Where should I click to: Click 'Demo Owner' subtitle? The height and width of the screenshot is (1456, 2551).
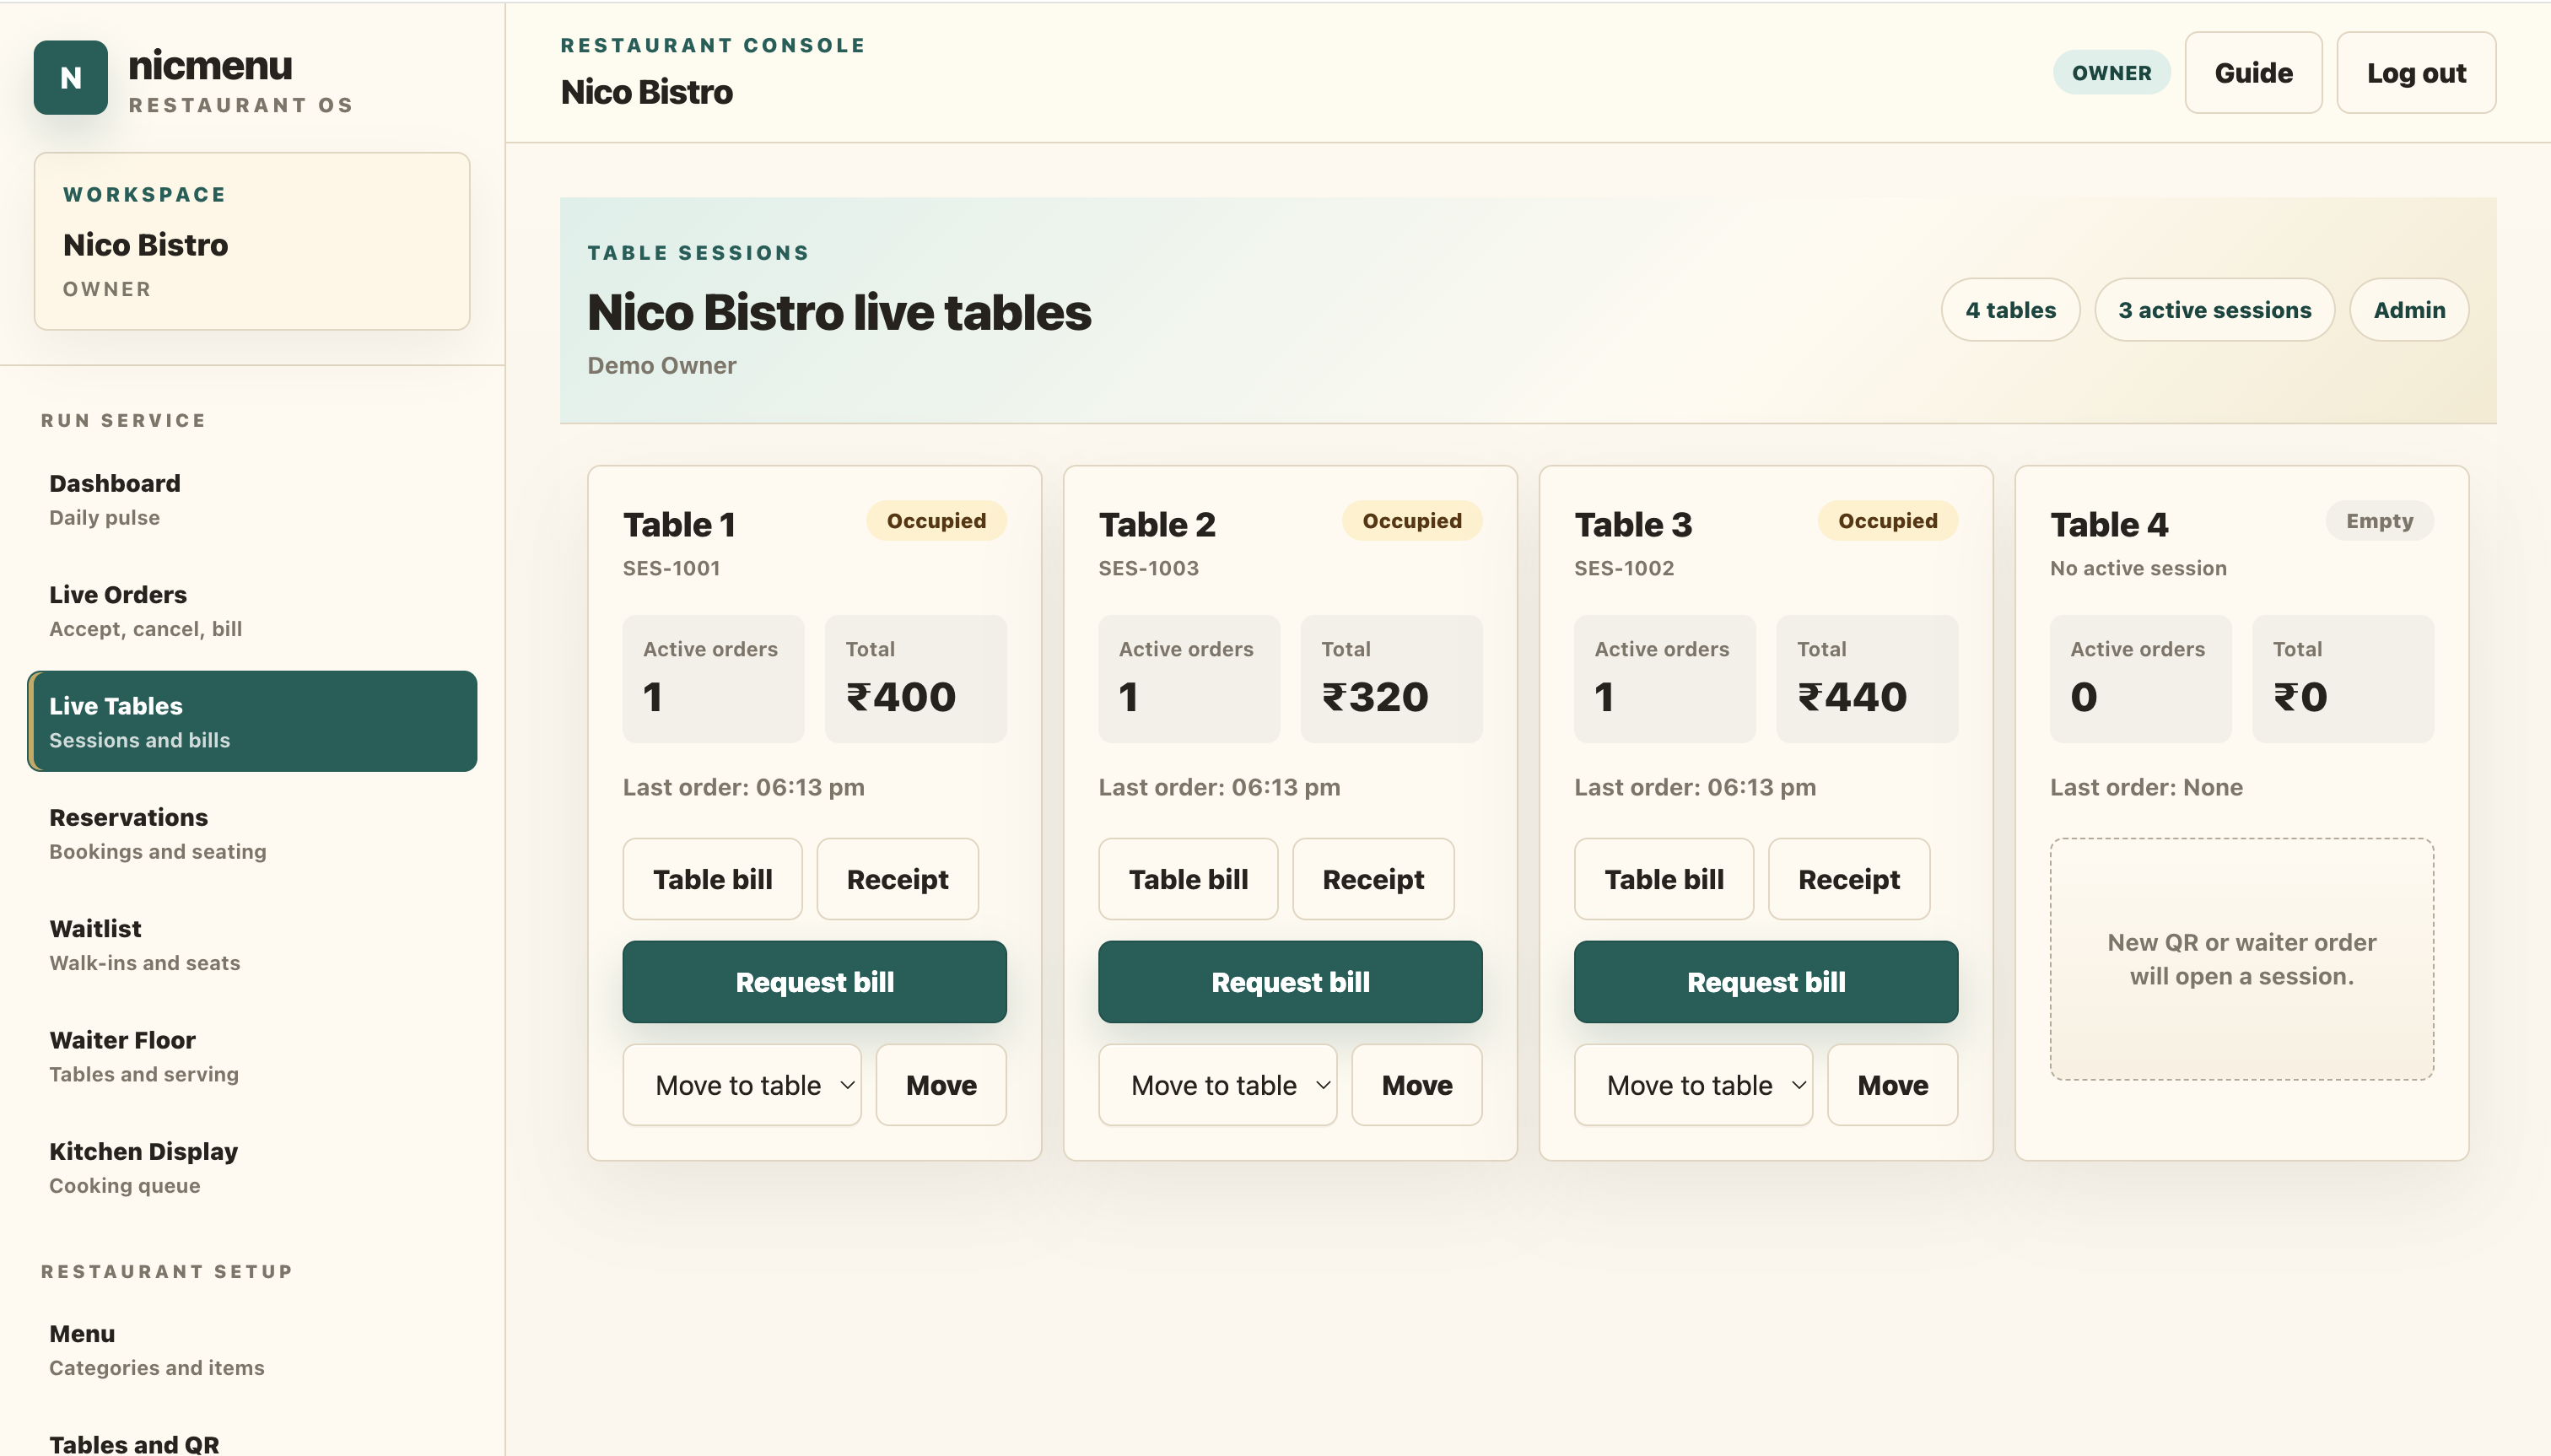coord(662,366)
